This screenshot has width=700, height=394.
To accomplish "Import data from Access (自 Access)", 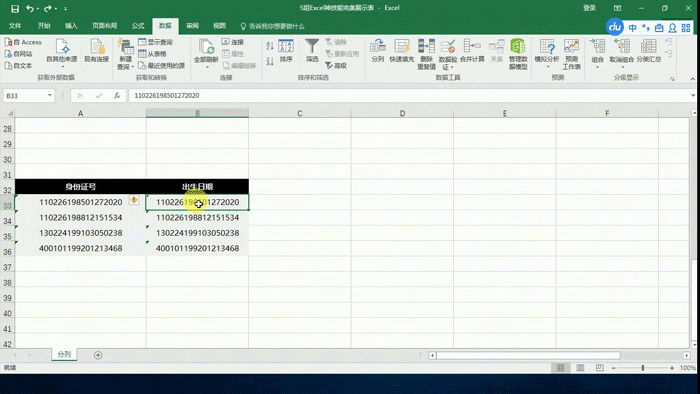I will click(23, 42).
